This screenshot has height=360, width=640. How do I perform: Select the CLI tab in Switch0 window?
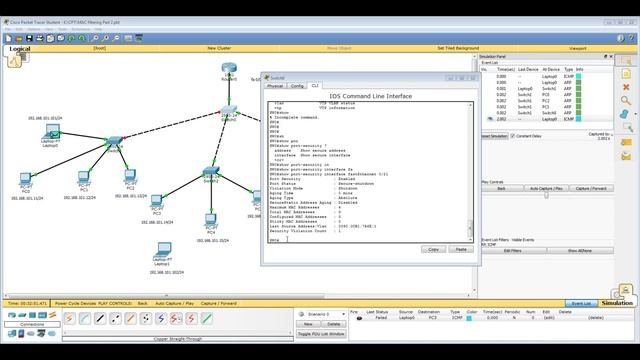tap(315, 86)
